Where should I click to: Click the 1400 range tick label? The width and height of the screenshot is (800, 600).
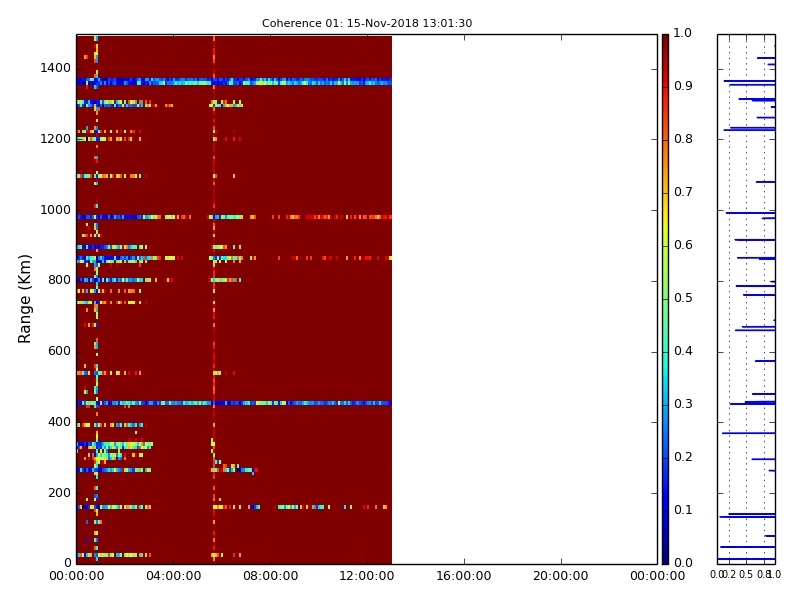coord(56,68)
